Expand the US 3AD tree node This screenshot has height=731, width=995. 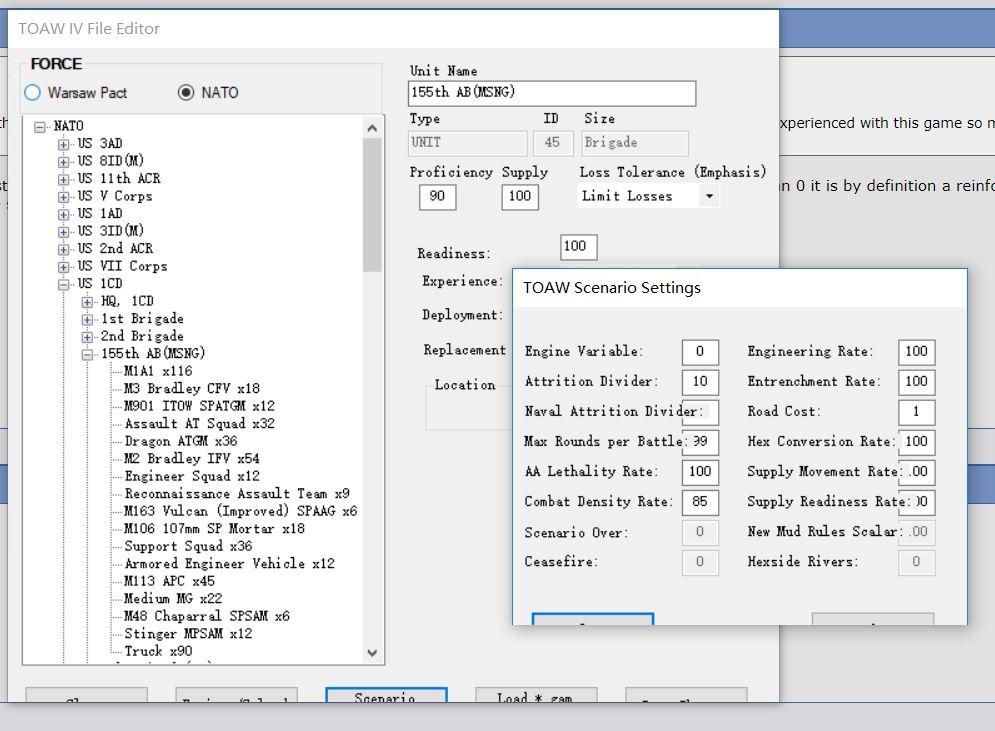pos(64,144)
